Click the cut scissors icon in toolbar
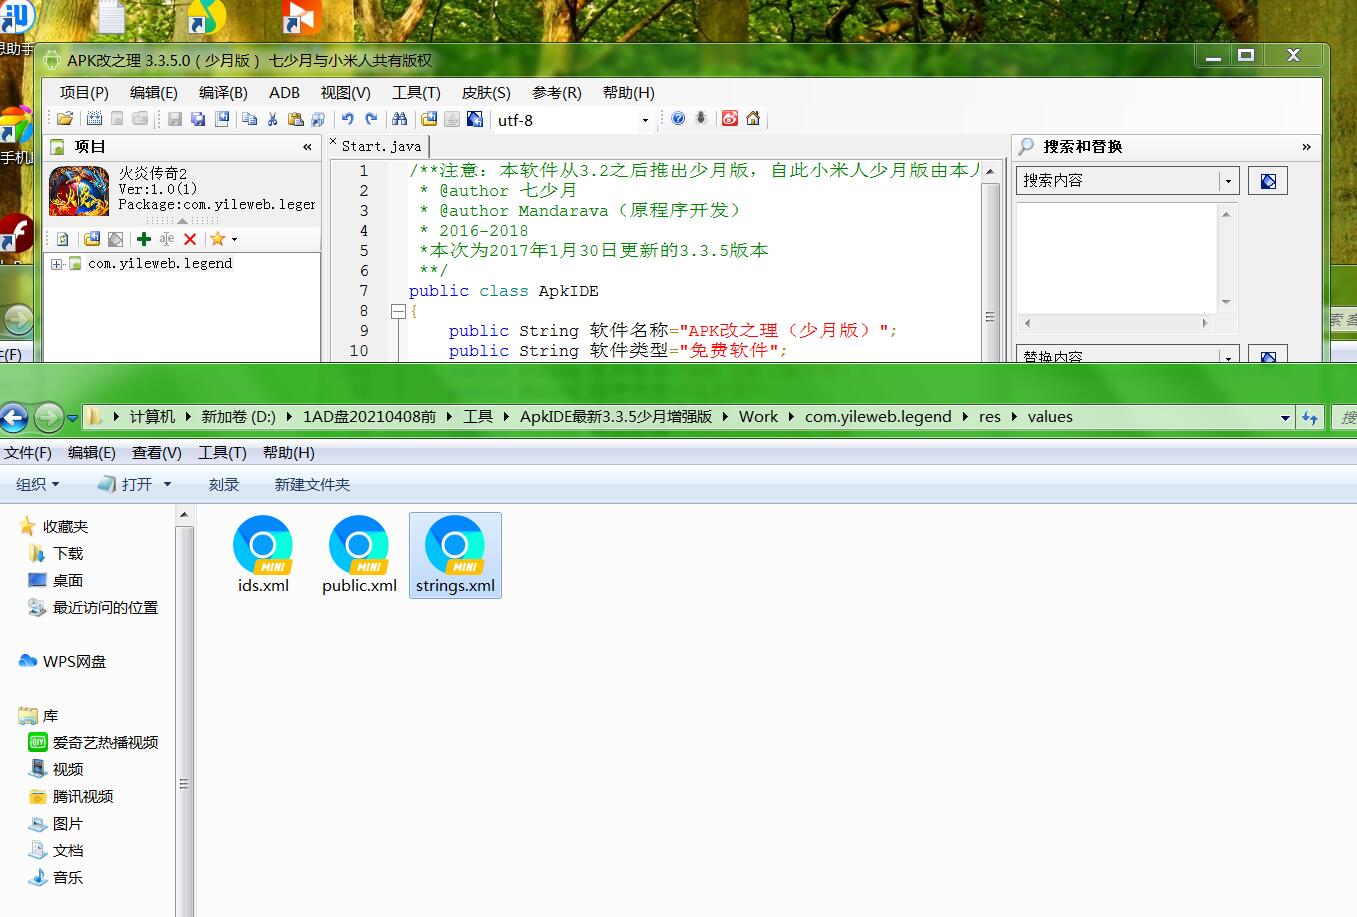Screen dimensions: 1357x917 click(272, 119)
